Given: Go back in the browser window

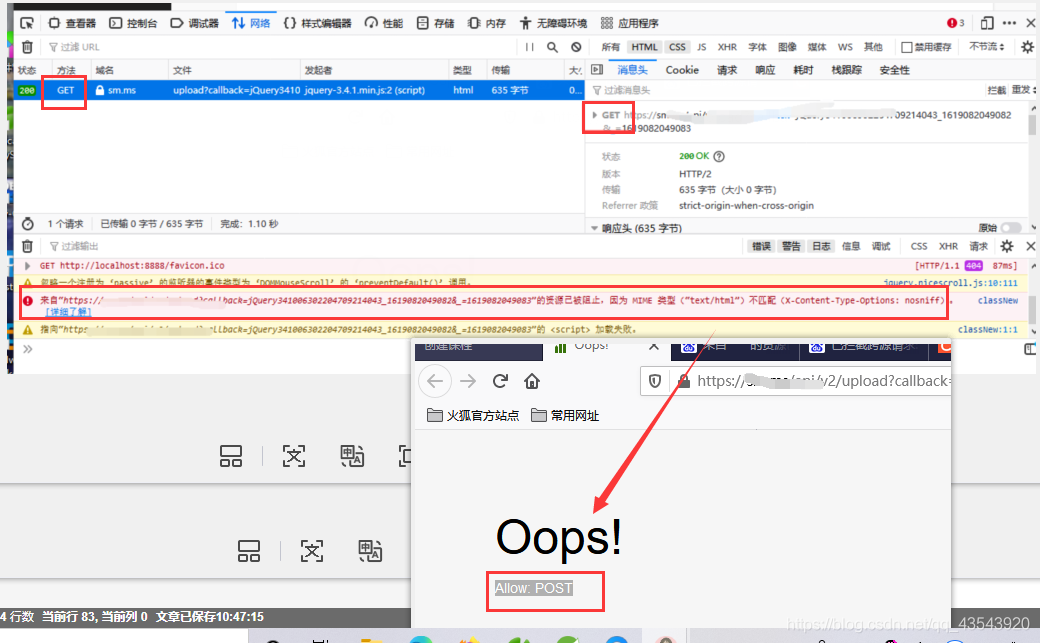Looking at the screenshot, I should click(x=434, y=382).
